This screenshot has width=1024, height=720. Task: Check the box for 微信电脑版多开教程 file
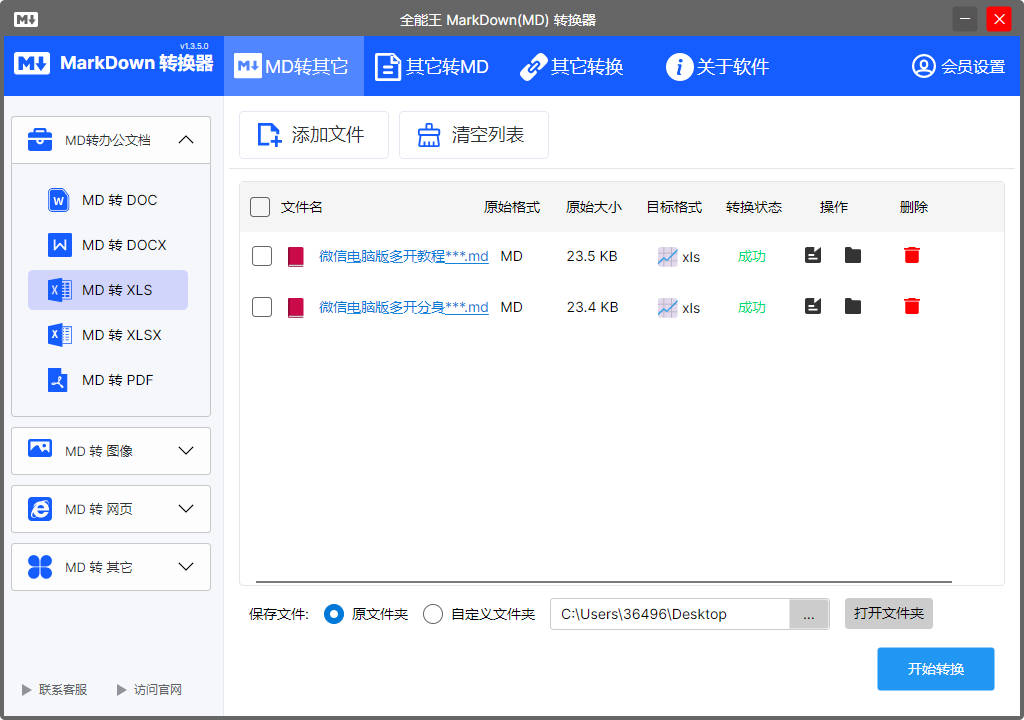pyautogui.click(x=262, y=256)
